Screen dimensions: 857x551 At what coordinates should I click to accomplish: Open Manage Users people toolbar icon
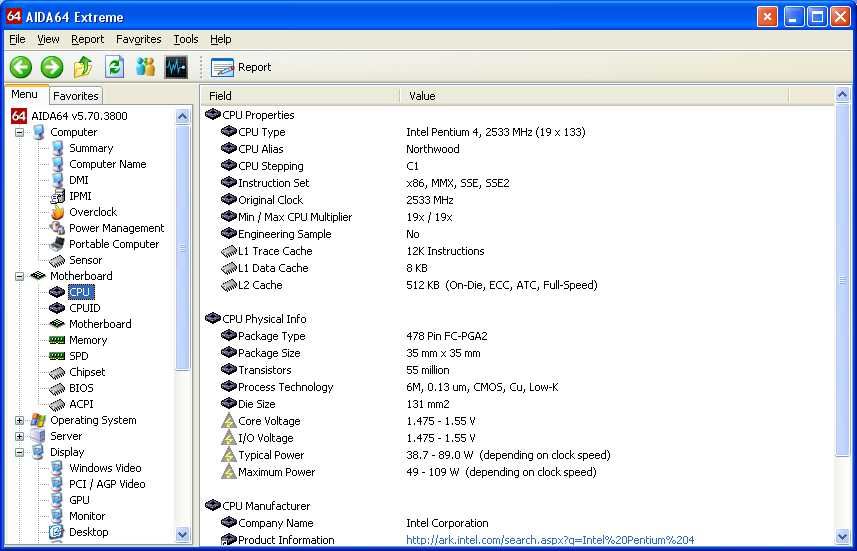pos(145,67)
